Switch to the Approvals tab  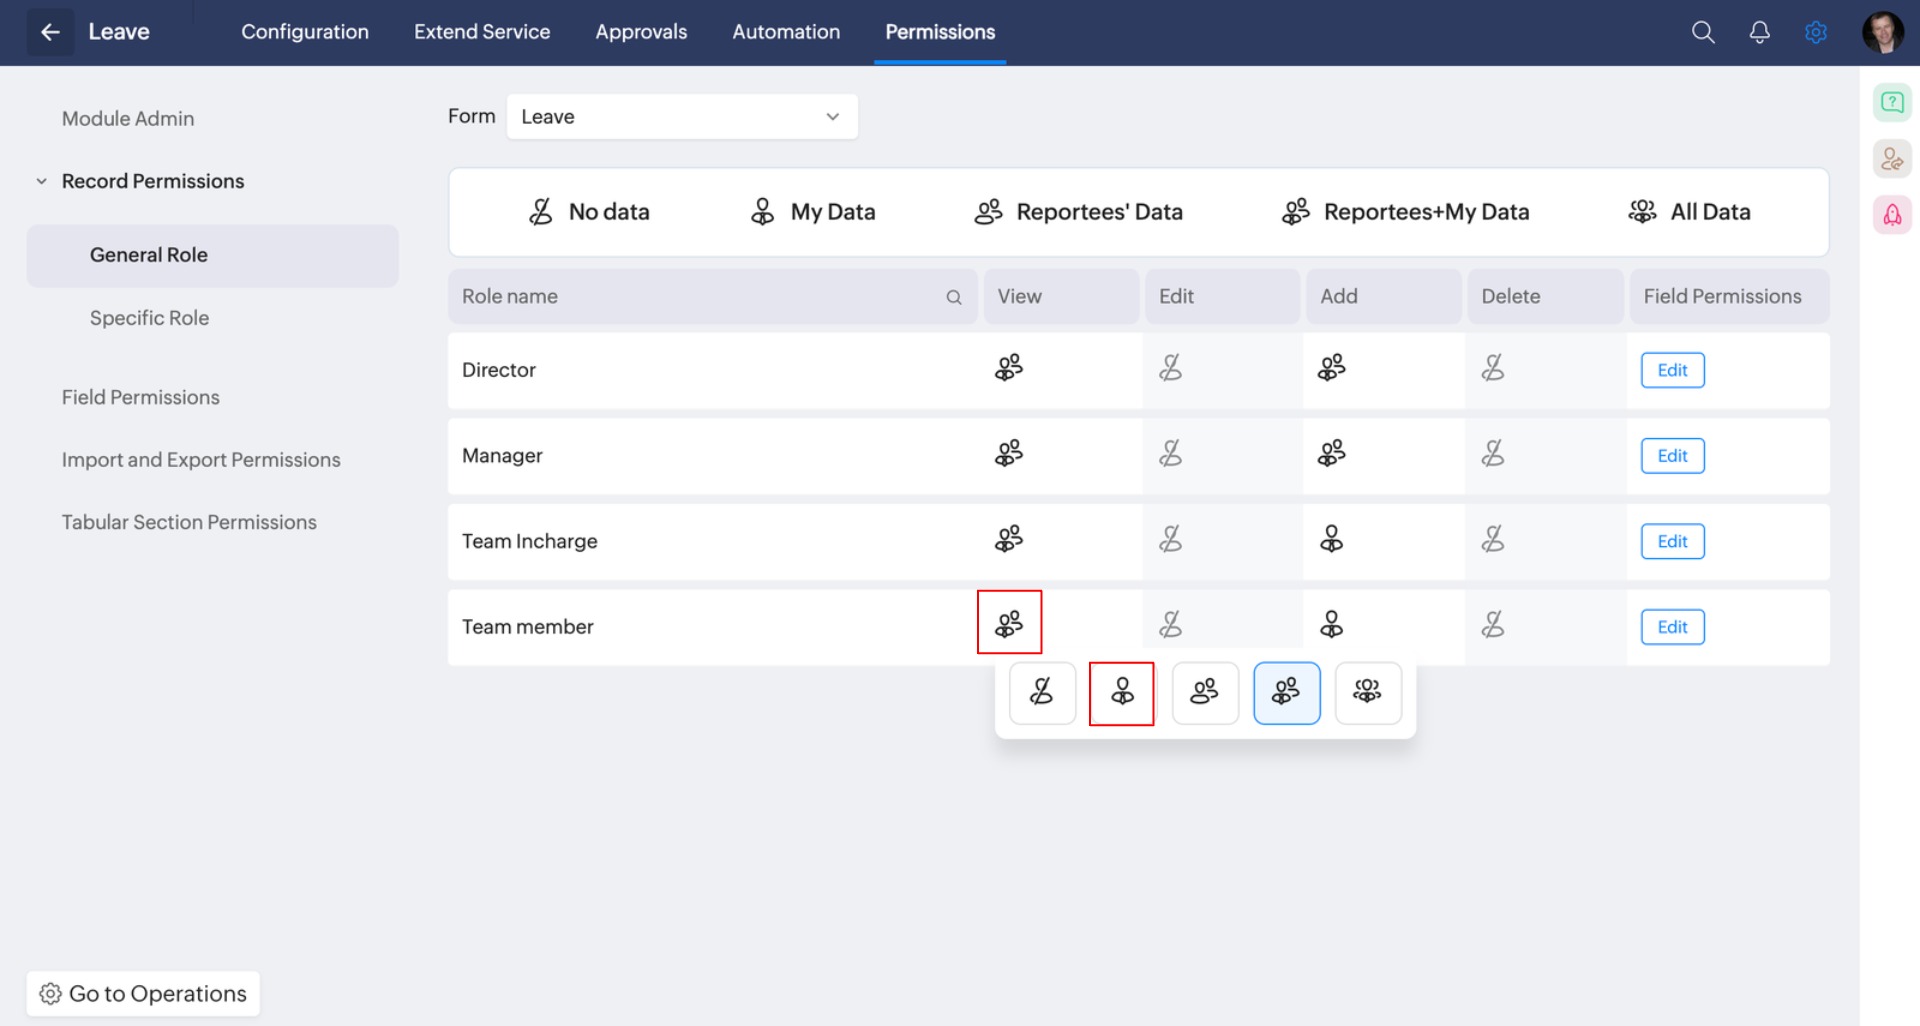[x=641, y=32]
